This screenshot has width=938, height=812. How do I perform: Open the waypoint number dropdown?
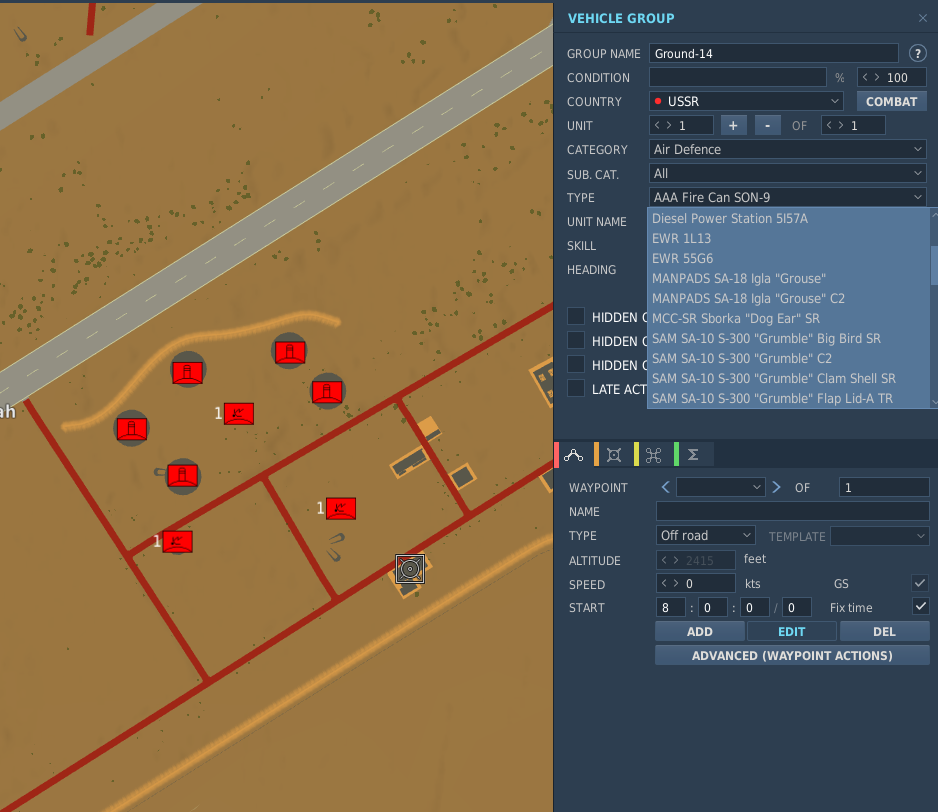pos(721,487)
